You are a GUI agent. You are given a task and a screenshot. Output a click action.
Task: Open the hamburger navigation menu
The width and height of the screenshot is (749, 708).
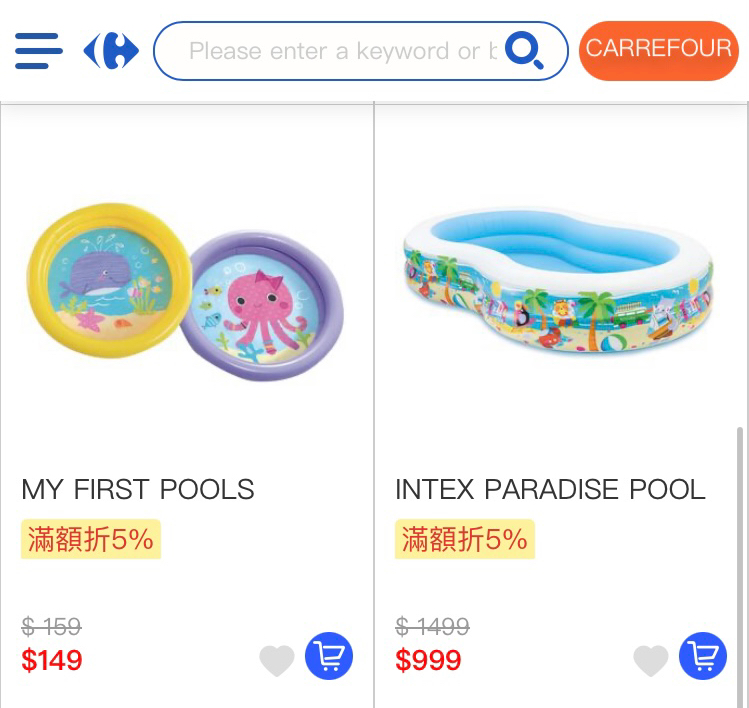pos(39,51)
